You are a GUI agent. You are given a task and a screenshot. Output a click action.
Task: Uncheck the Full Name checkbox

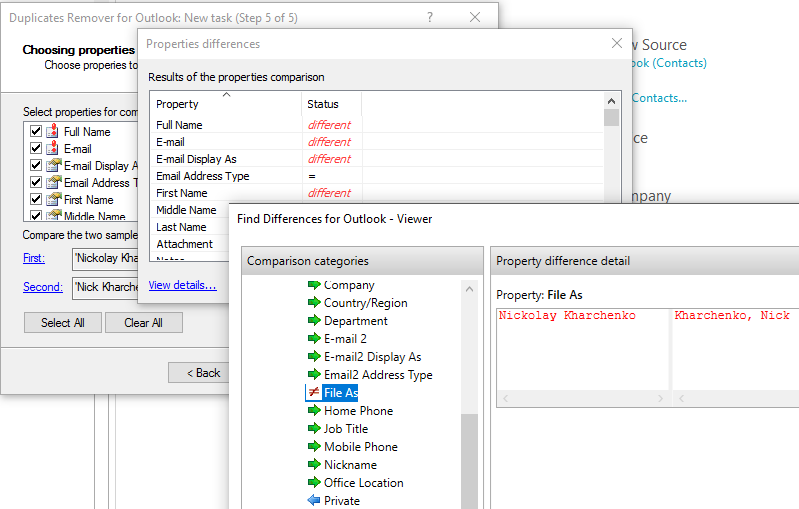(36, 131)
